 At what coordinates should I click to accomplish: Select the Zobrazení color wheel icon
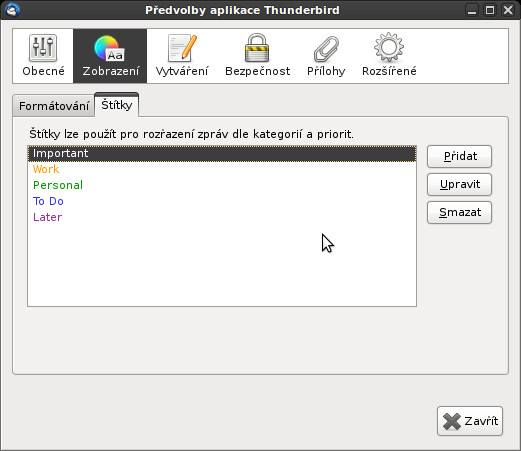[x=110, y=49]
